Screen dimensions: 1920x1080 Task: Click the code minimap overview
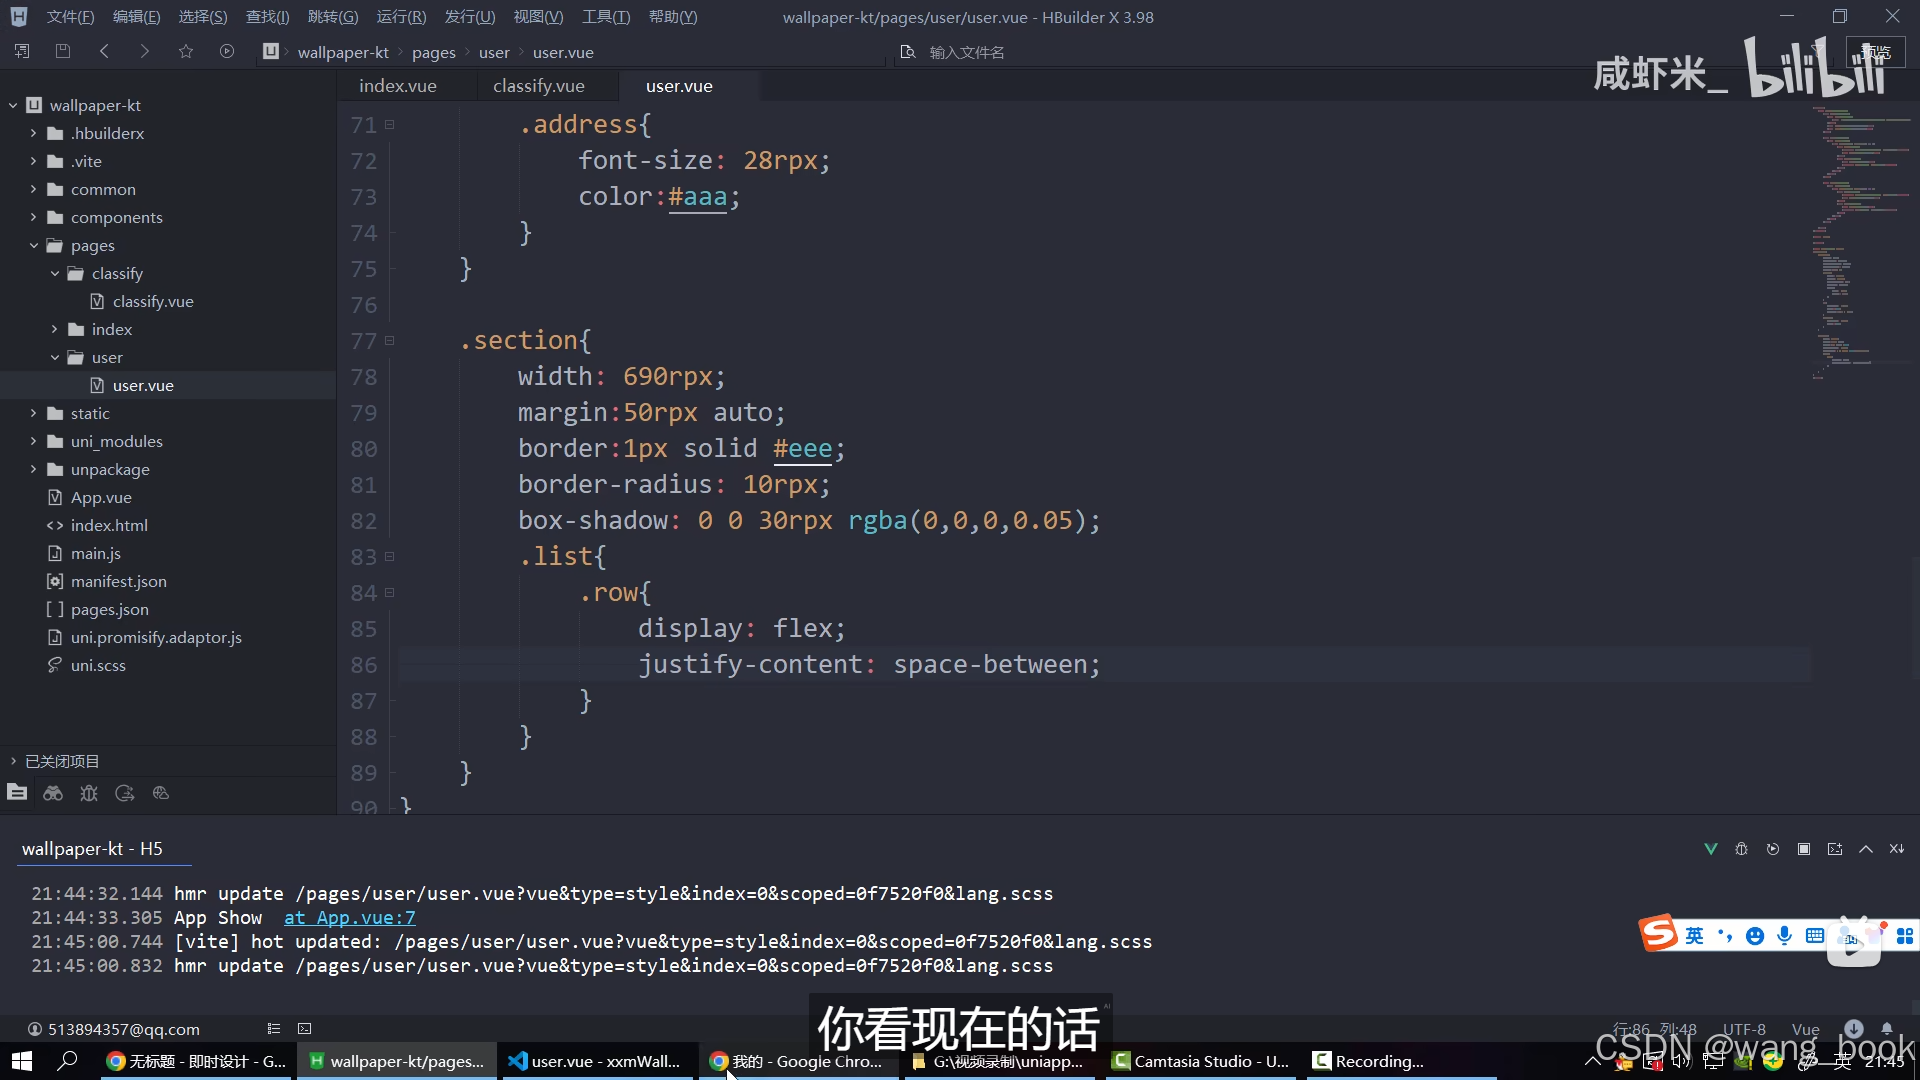point(1860,245)
